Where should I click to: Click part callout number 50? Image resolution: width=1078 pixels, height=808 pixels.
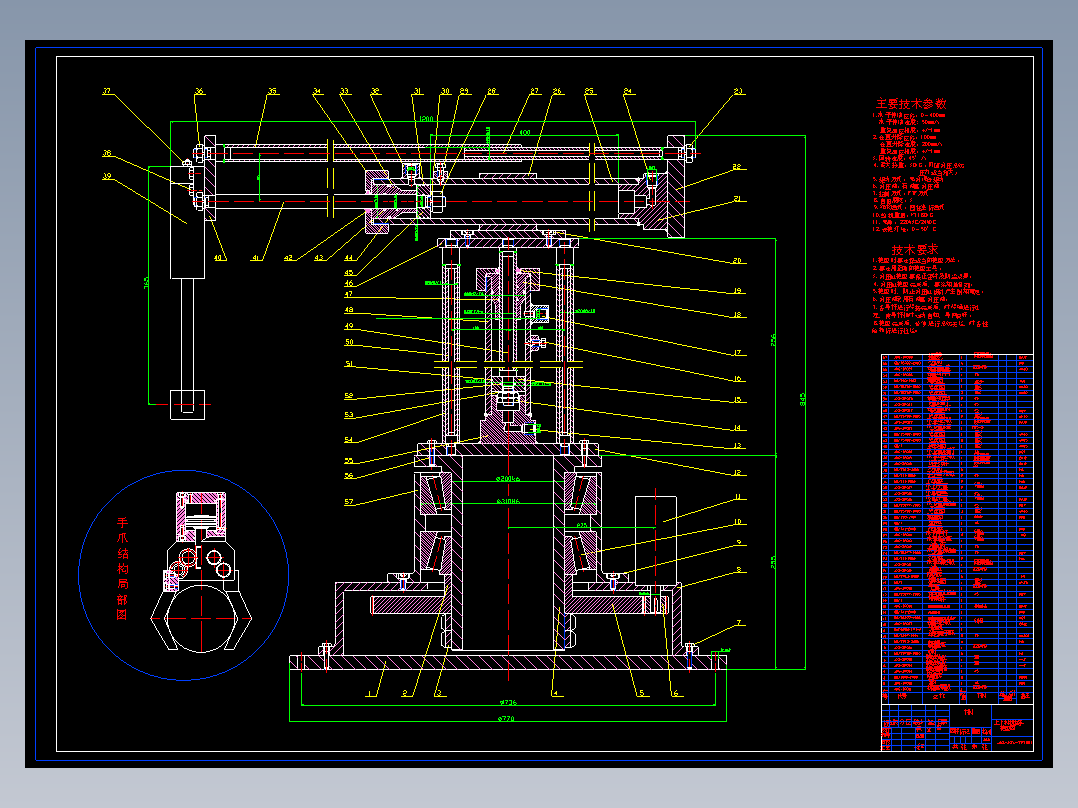[x=349, y=342]
